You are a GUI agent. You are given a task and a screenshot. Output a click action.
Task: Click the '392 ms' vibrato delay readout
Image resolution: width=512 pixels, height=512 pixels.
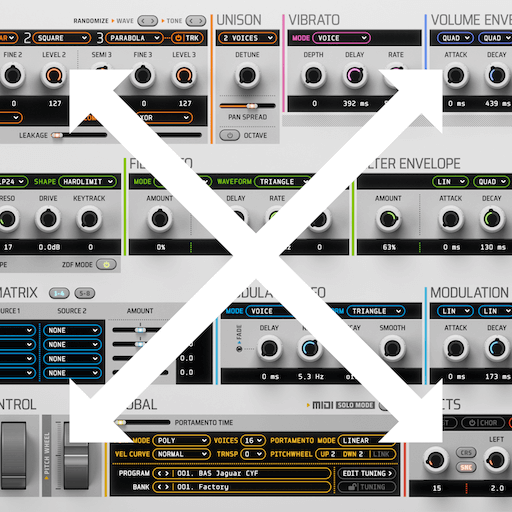pyautogui.click(x=356, y=104)
